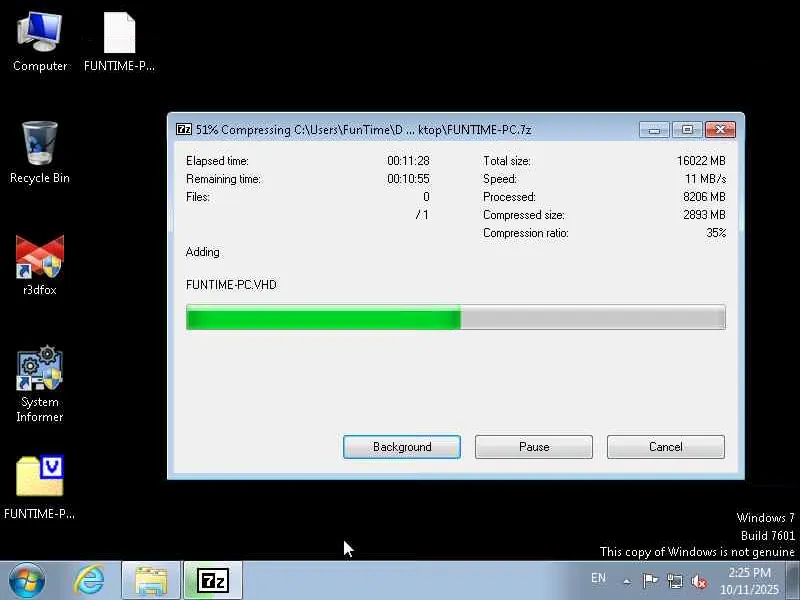This screenshot has height=600, width=800.
Task: Click the green compression progress bar
Action: pos(456,317)
